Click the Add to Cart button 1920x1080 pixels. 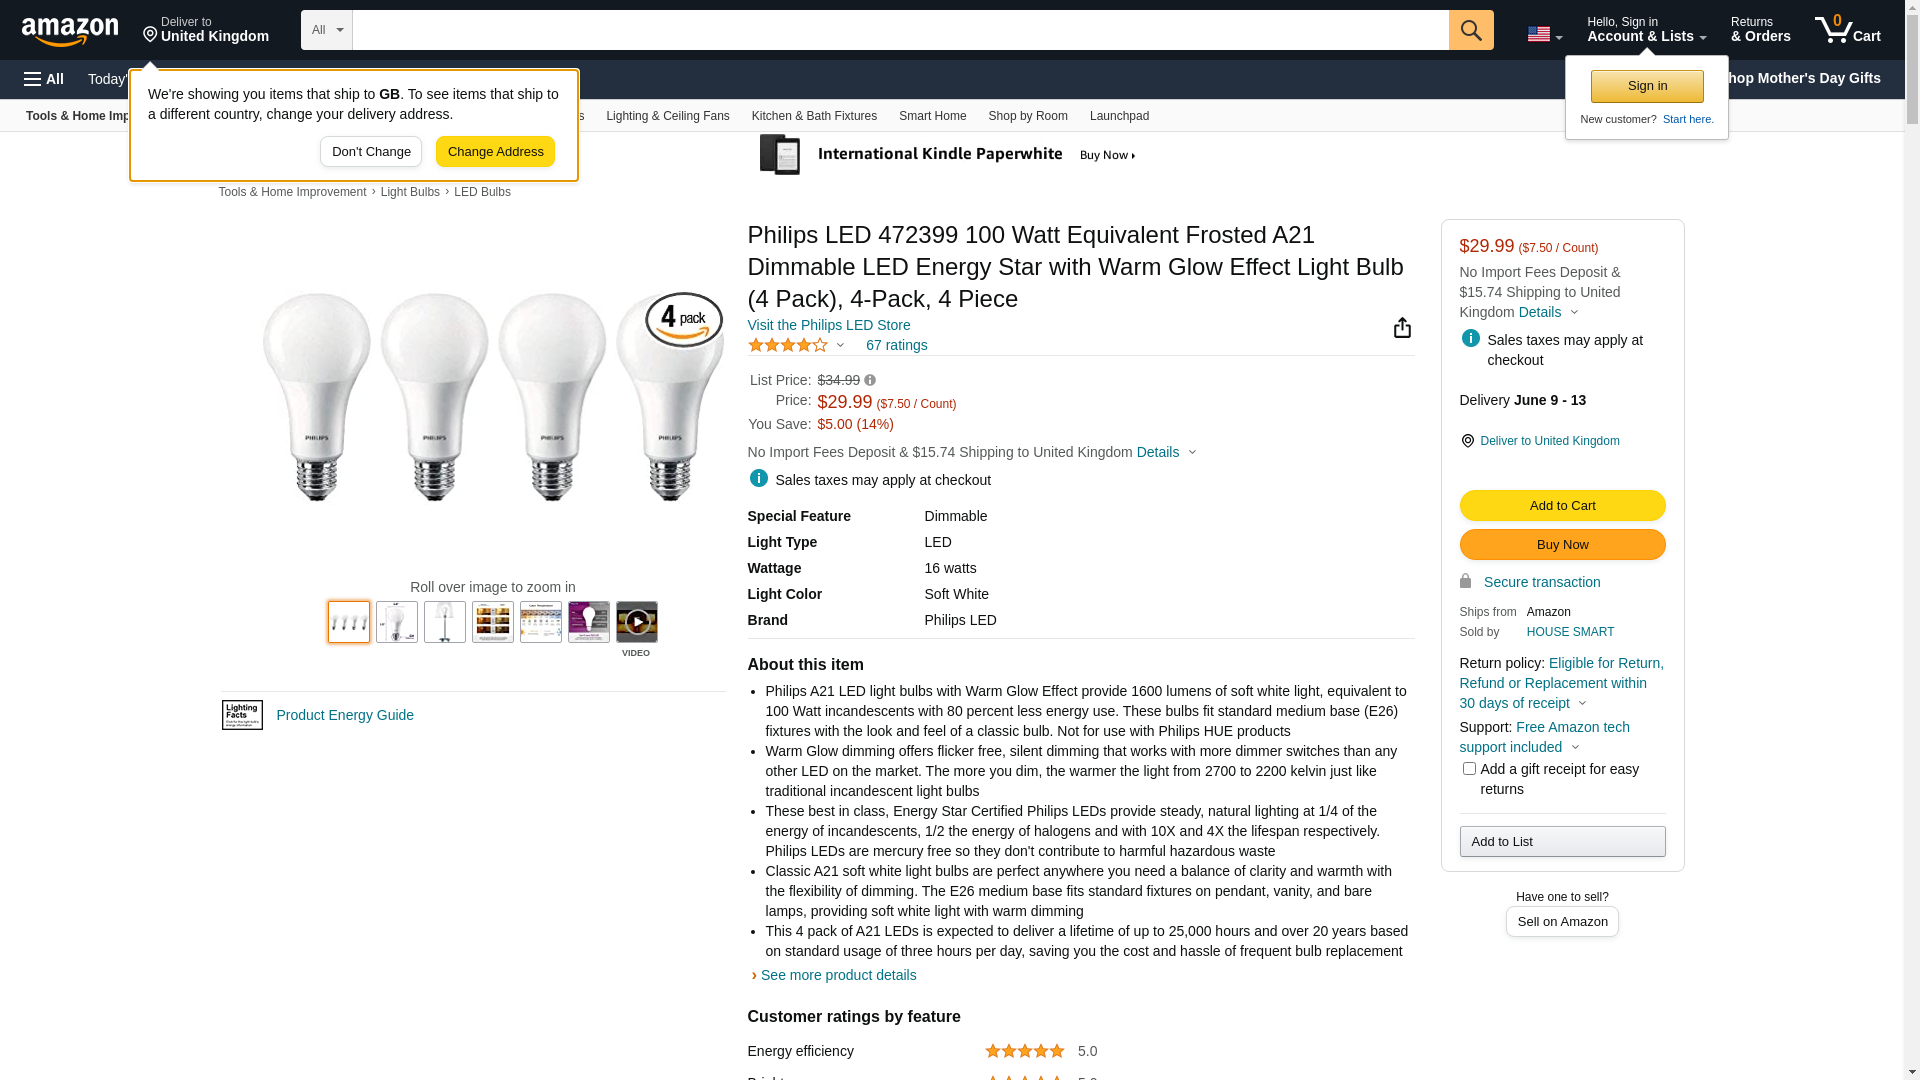coord(1562,506)
